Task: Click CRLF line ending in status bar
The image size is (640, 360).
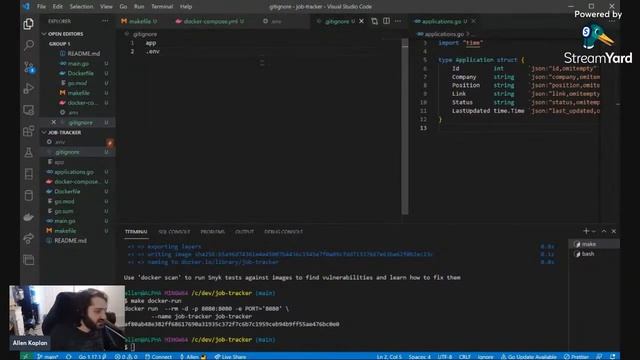Action: click(x=464, y=356)
